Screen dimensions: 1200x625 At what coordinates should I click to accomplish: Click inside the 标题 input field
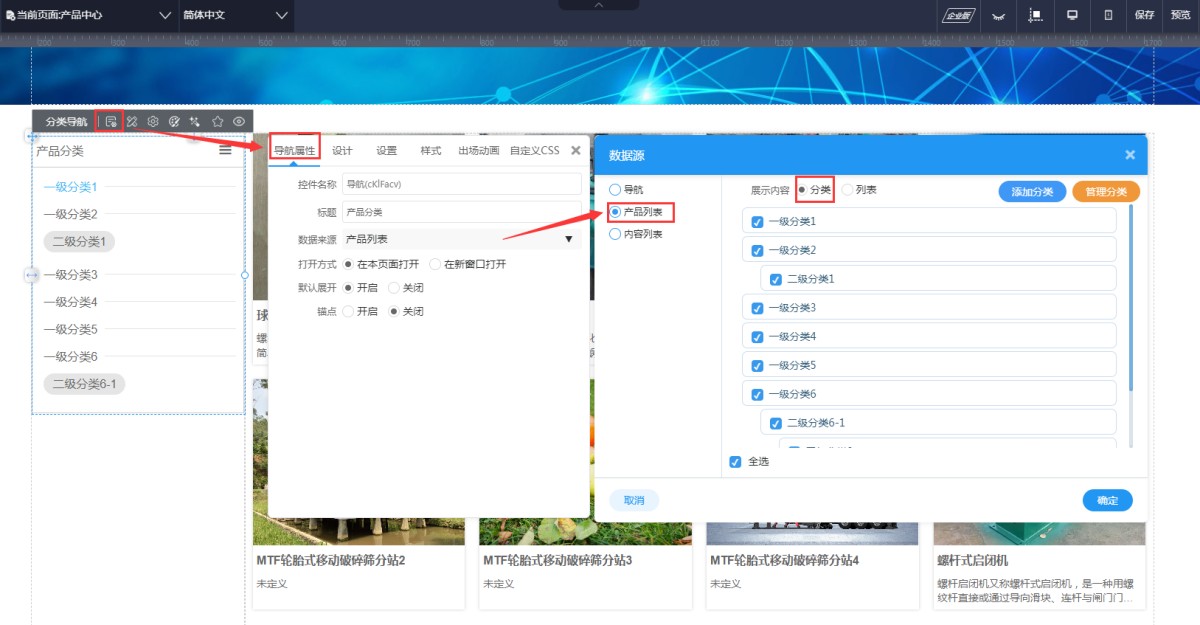pyautogui.click(x=460, y=212)
